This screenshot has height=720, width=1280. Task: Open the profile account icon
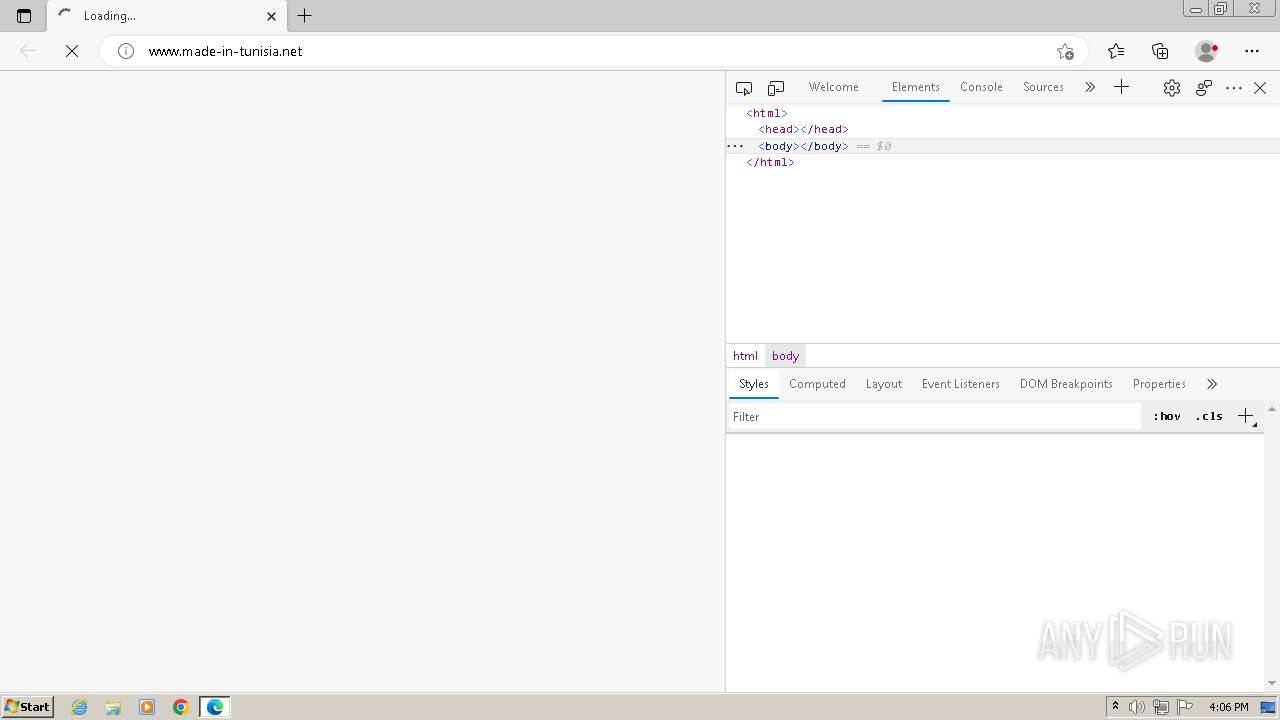1206,51
